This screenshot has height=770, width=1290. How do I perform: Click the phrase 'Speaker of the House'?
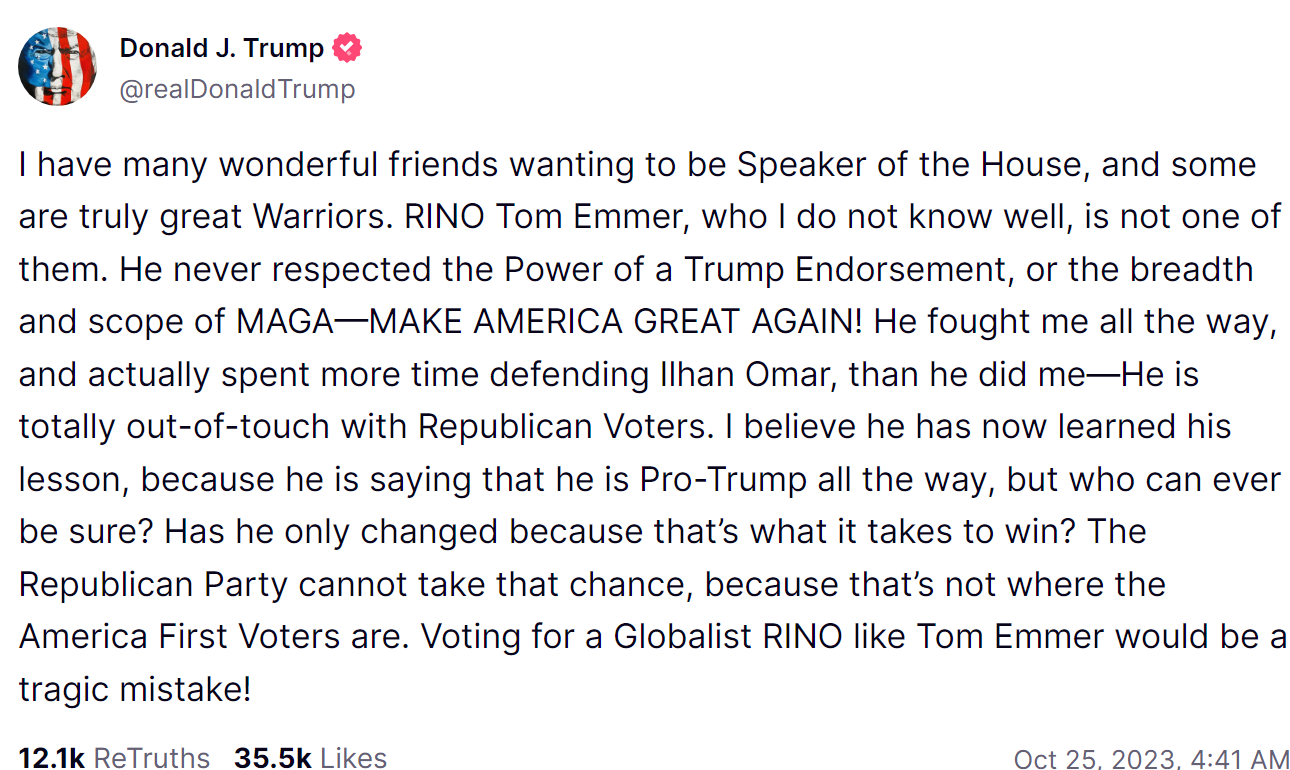911,164
